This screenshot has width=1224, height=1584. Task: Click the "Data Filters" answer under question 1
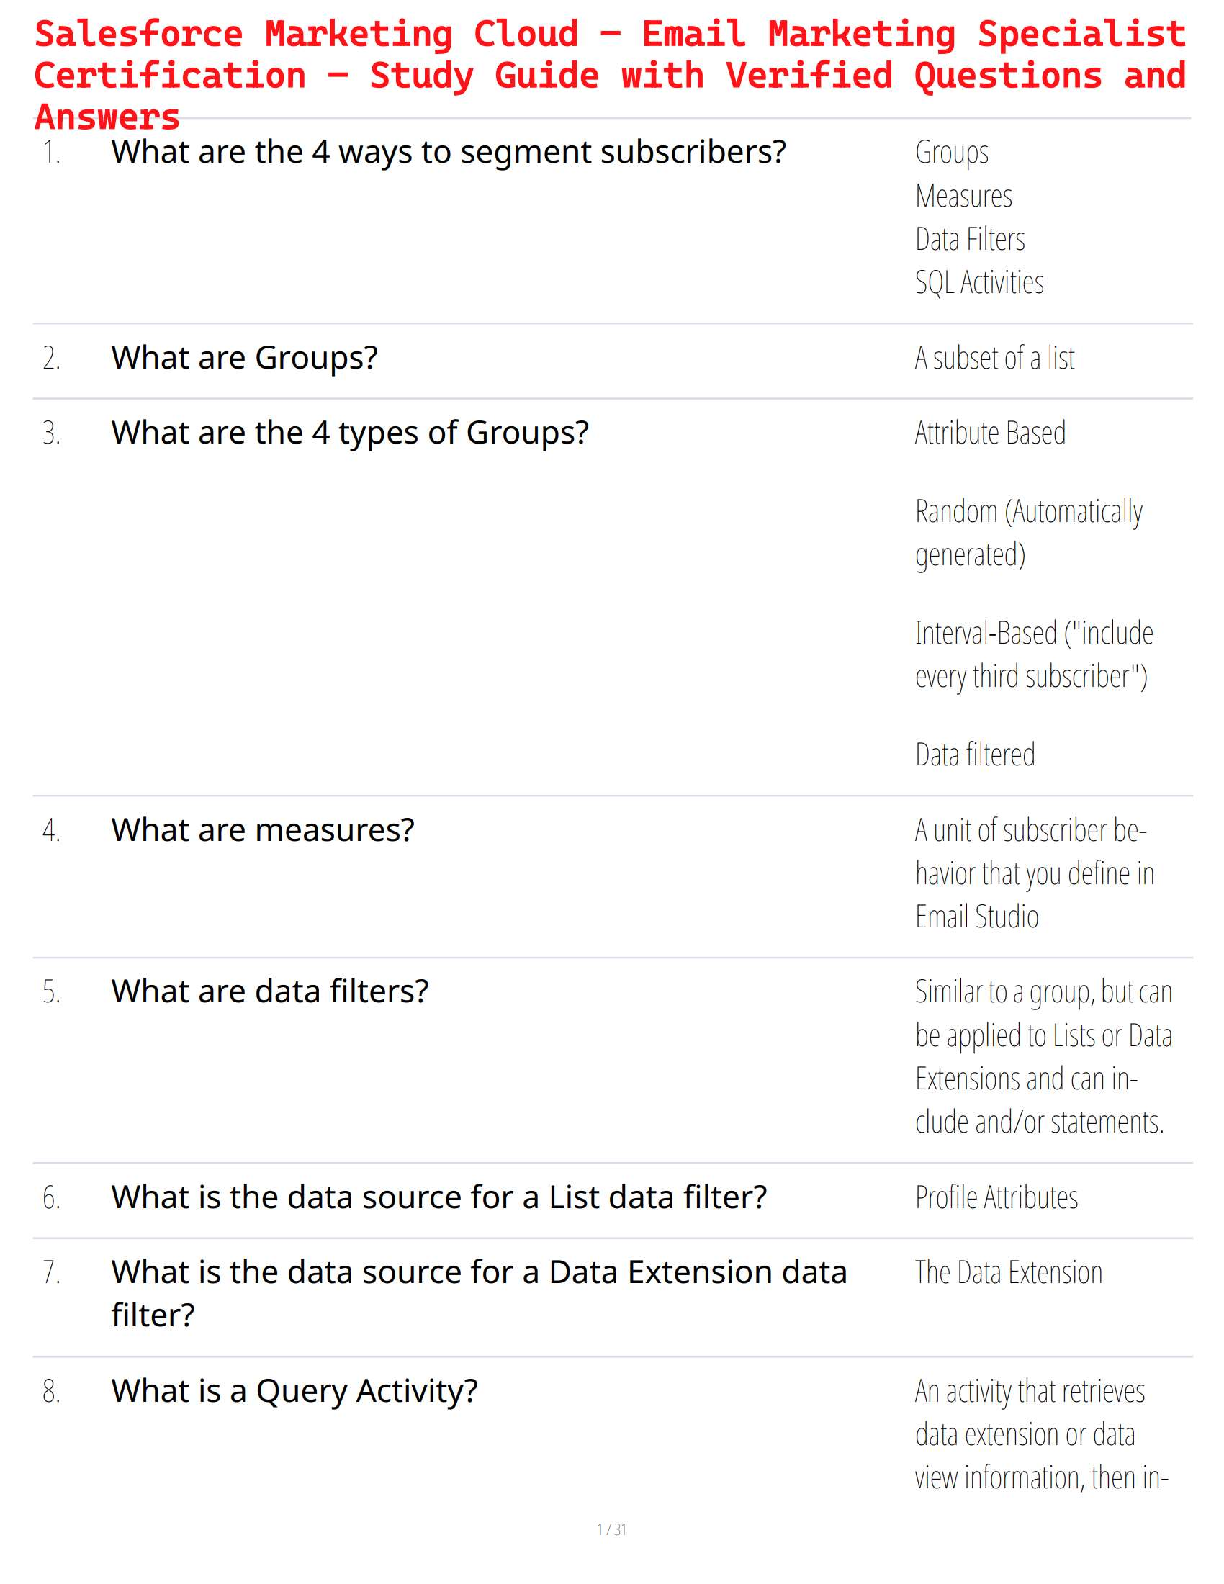(970, 240)
